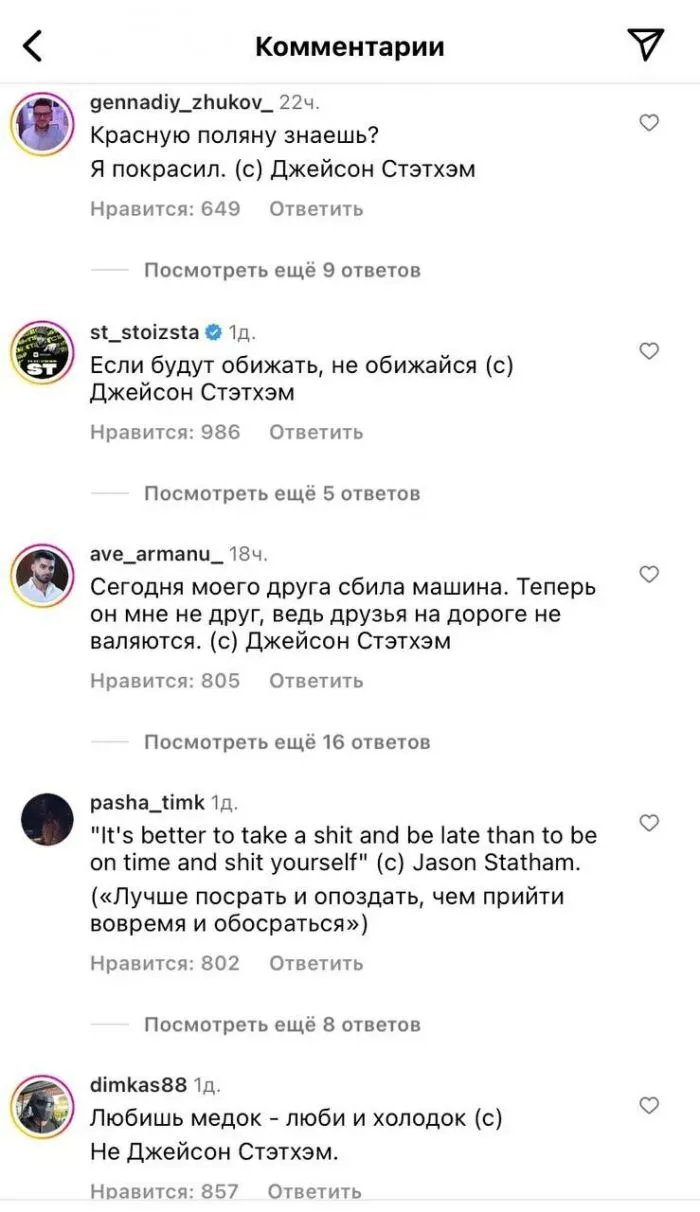Open gennadiy_zhukov_ profile picture
The width and height of the screenshot is (700, 1212).
coord(42,125)
